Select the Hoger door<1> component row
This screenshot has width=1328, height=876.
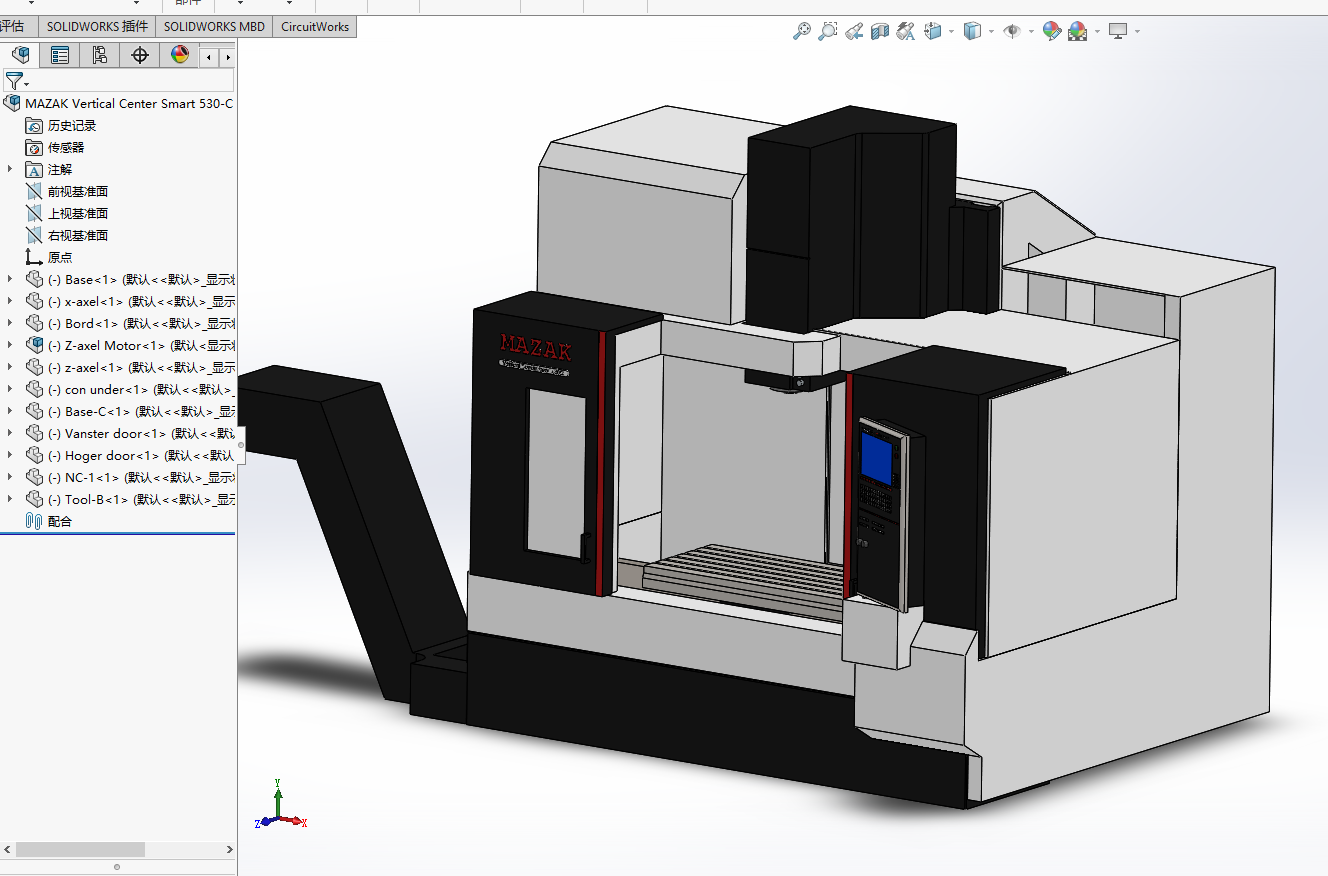tap(130, 456)
